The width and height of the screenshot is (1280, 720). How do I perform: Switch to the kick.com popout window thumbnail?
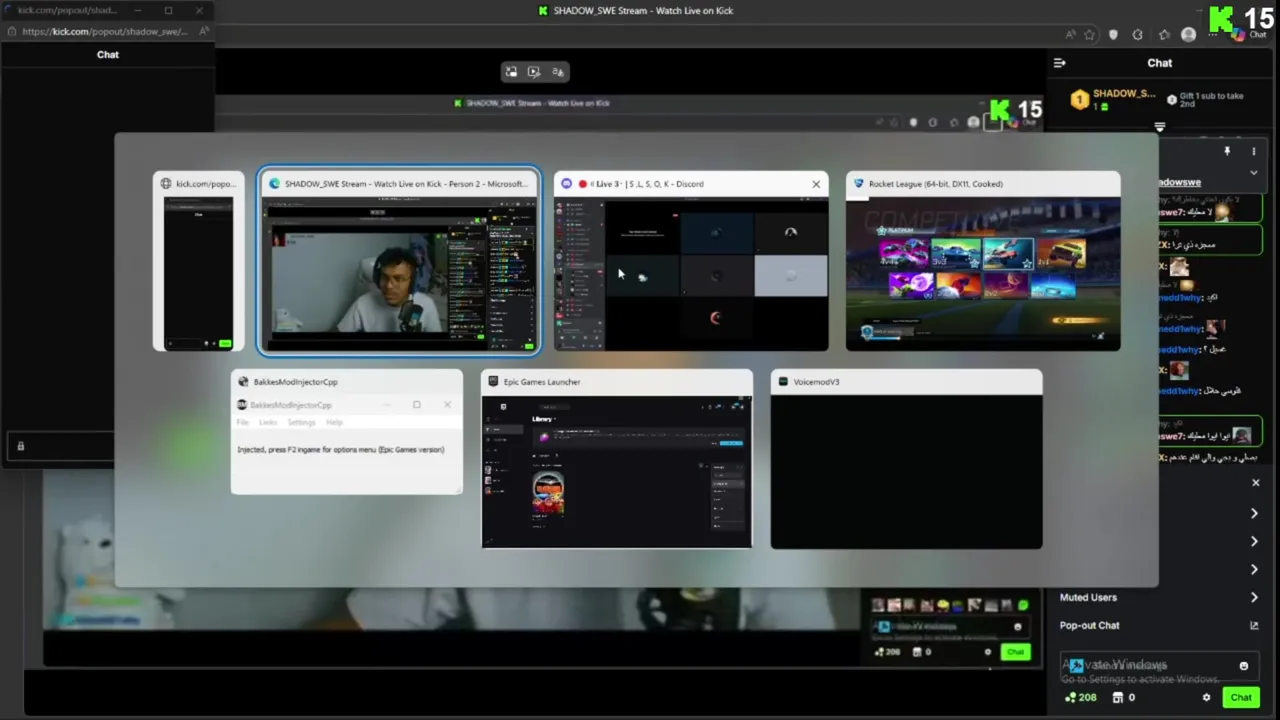click(198, 261)
